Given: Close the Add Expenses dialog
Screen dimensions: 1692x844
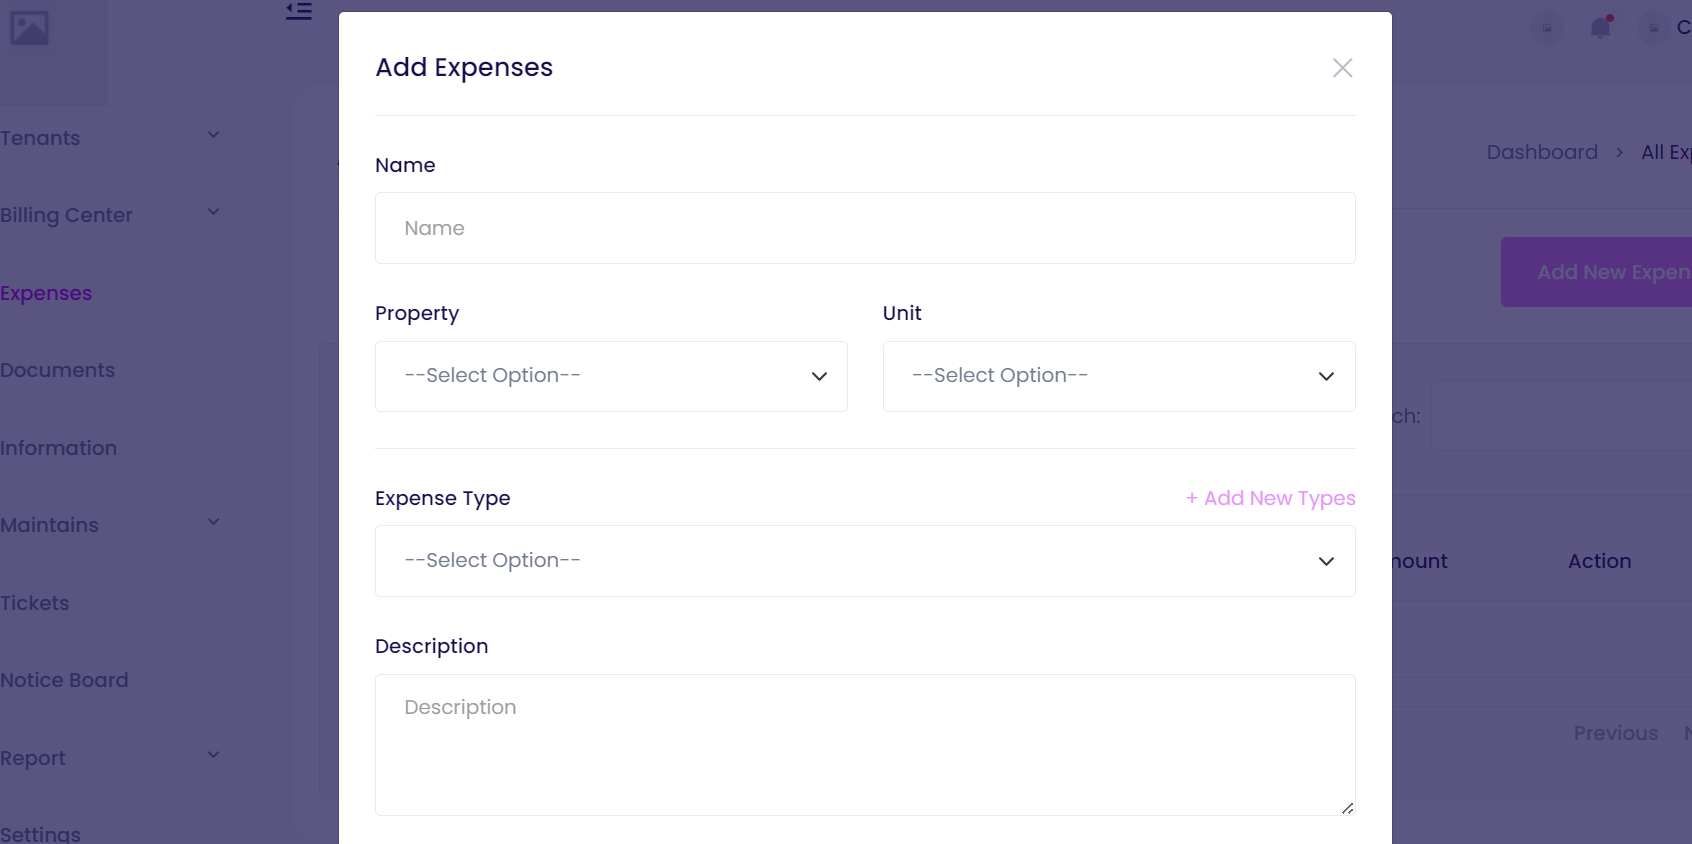Looking at the screenshot, I should point(1342,68).
